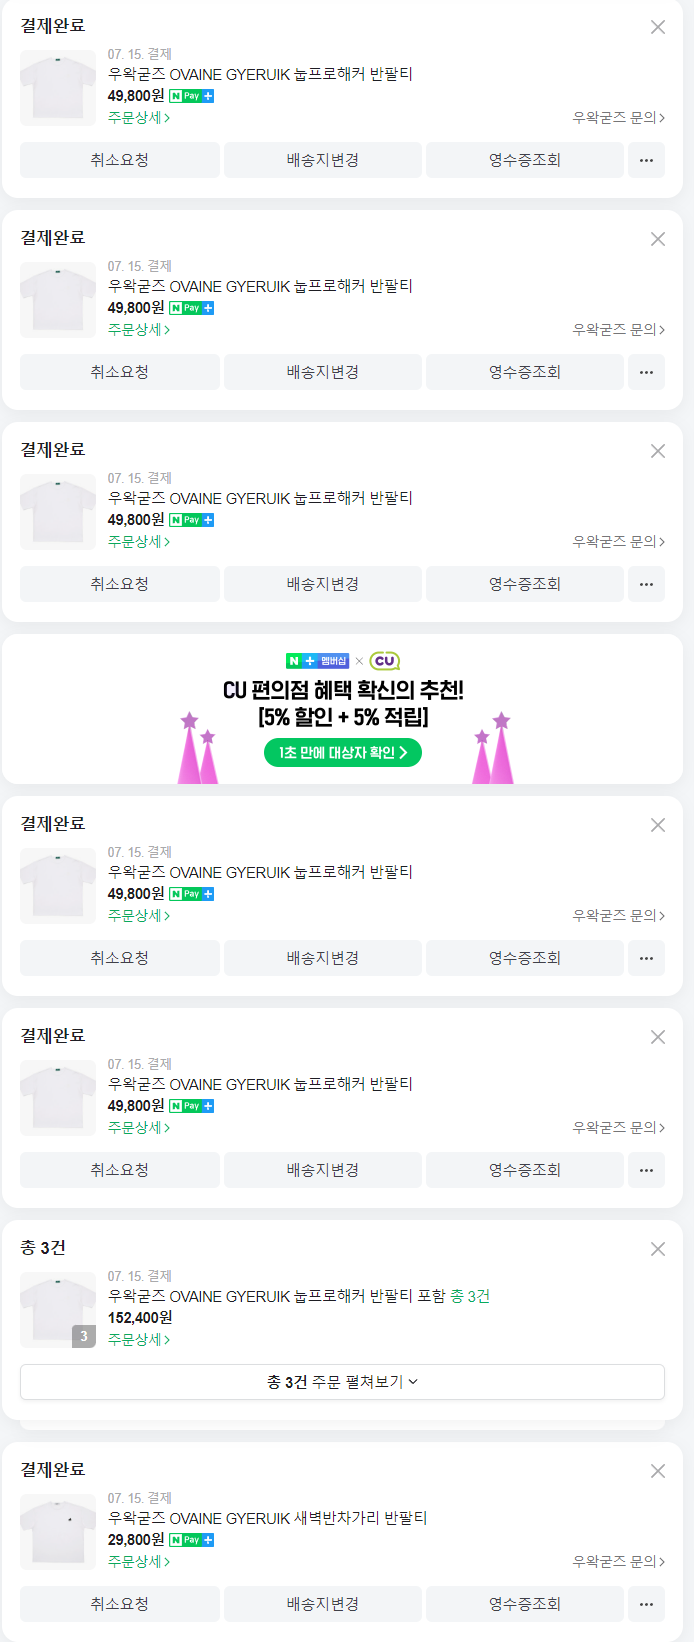Close the 새벽반차가리 반팔티 order card
694x1642 pixels.
click(658, 1471)
